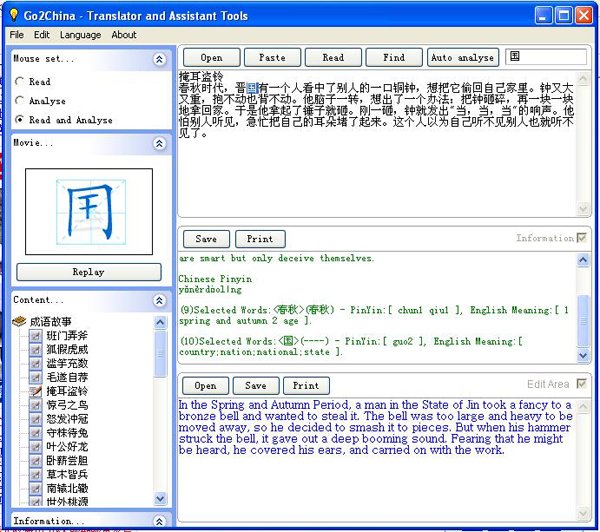Collapse the bottom Information panel
Image resolution: width=600 pixels, height=532 pixels.
[159, 521]
